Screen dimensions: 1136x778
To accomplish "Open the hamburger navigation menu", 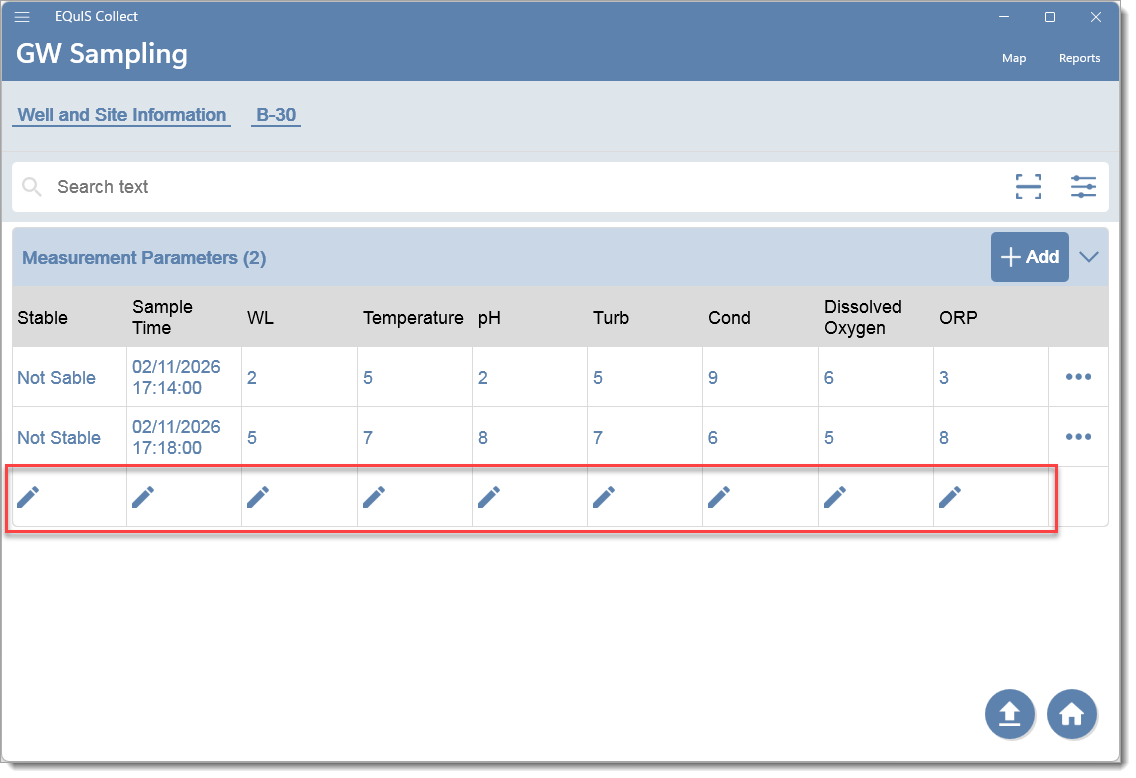I will (x=22, y=17).
